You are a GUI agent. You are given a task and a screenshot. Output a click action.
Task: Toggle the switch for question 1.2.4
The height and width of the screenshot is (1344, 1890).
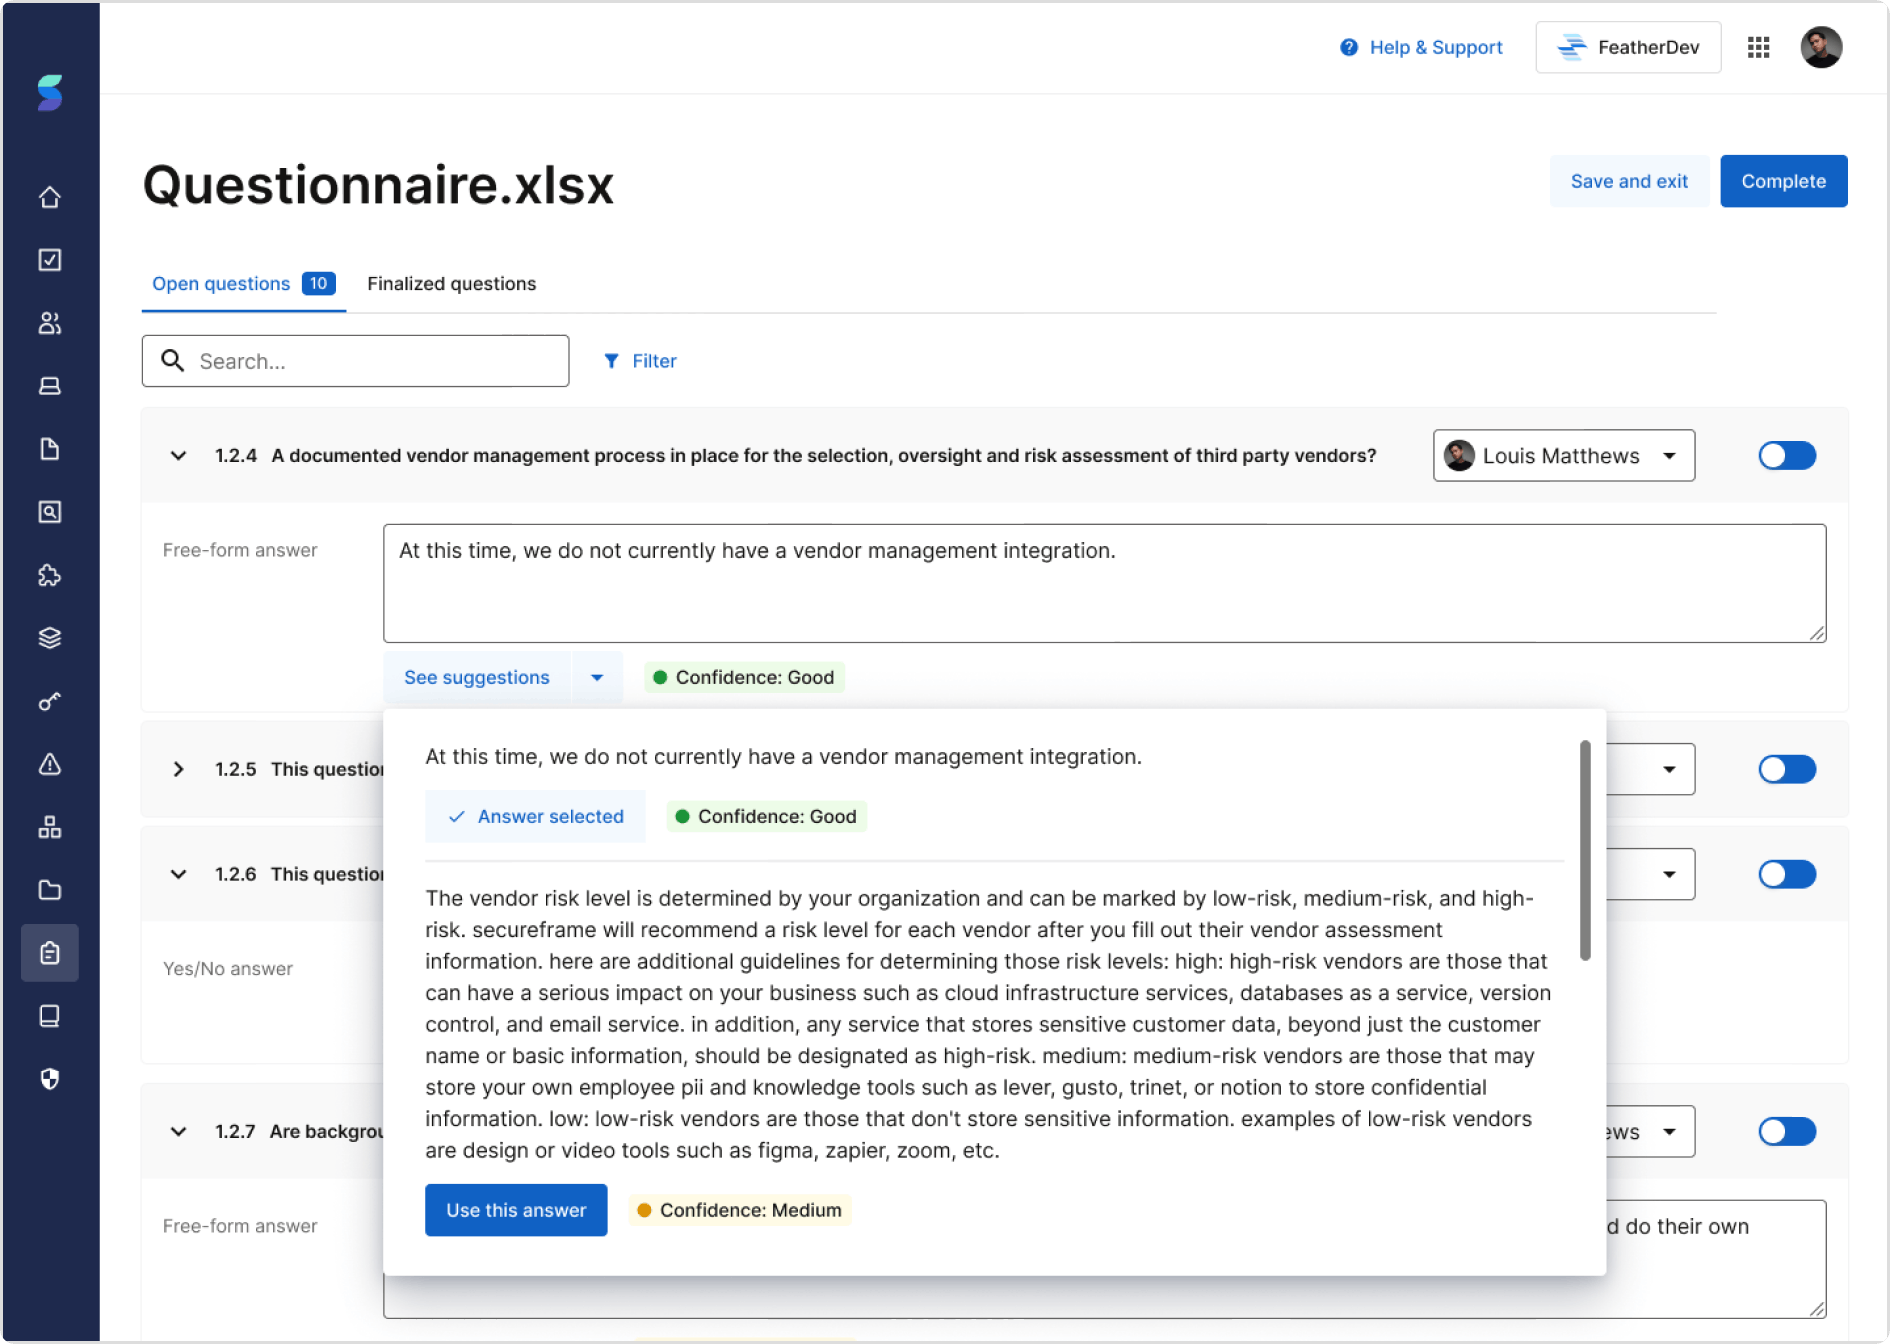pyautogui.click(x=1786, y=456)
